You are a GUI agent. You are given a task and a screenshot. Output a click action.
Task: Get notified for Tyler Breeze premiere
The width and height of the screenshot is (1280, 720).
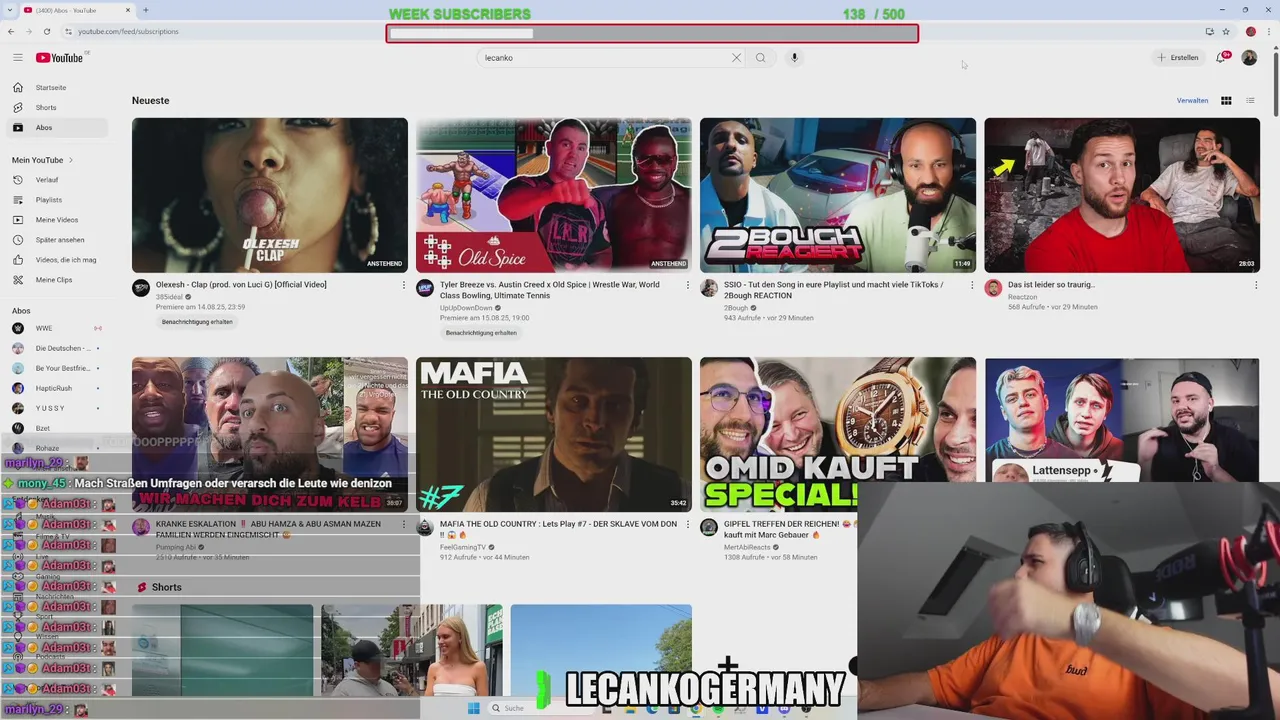click(481, 333)
